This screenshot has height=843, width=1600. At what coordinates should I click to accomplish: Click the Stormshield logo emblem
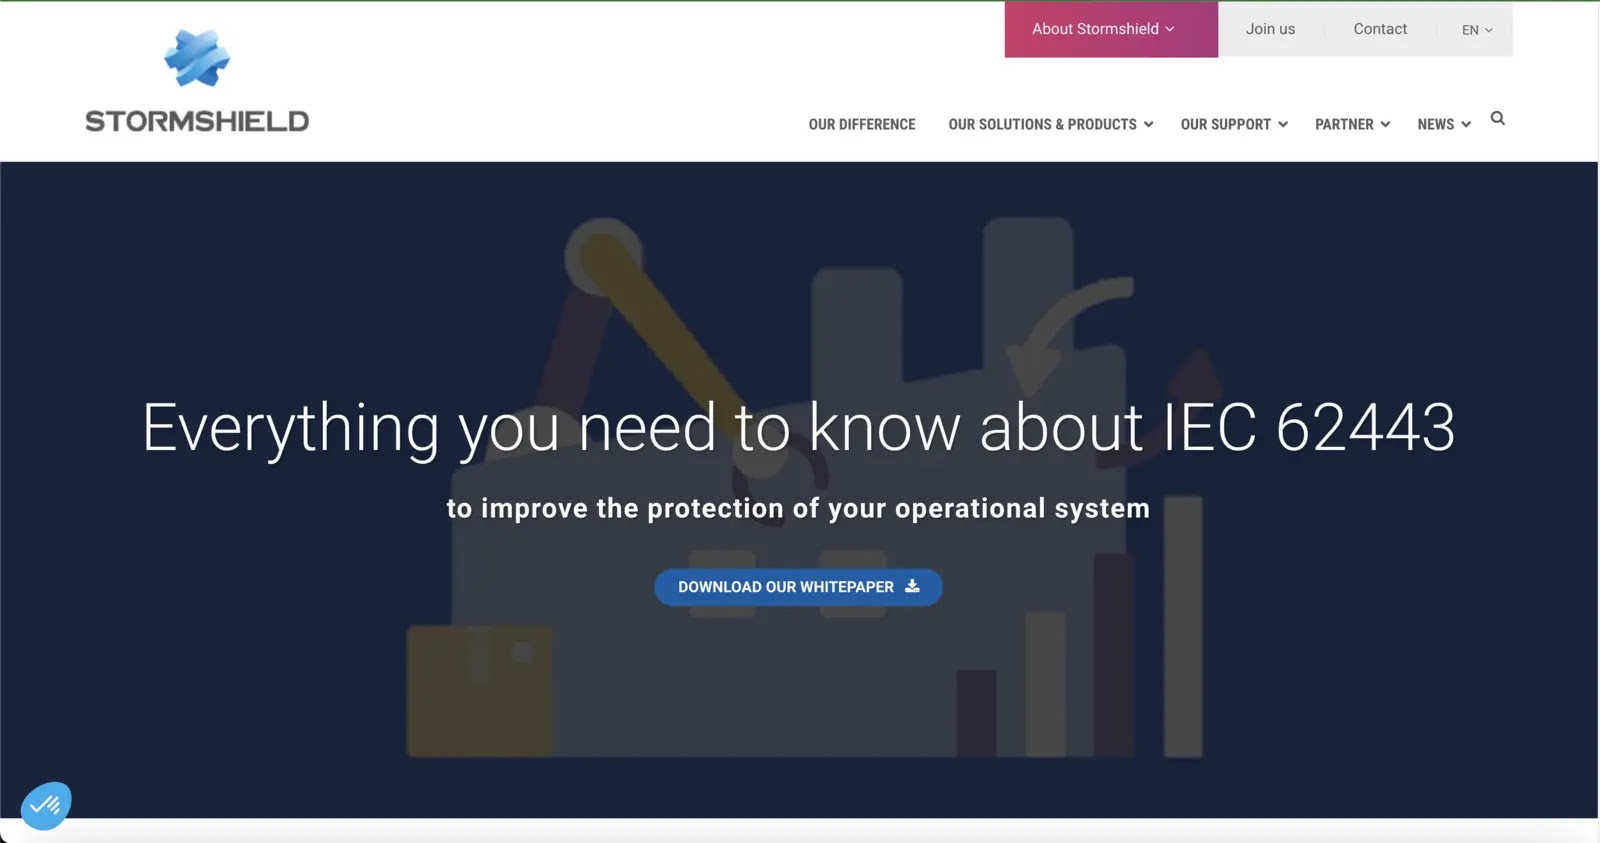(x=197, y=58)
